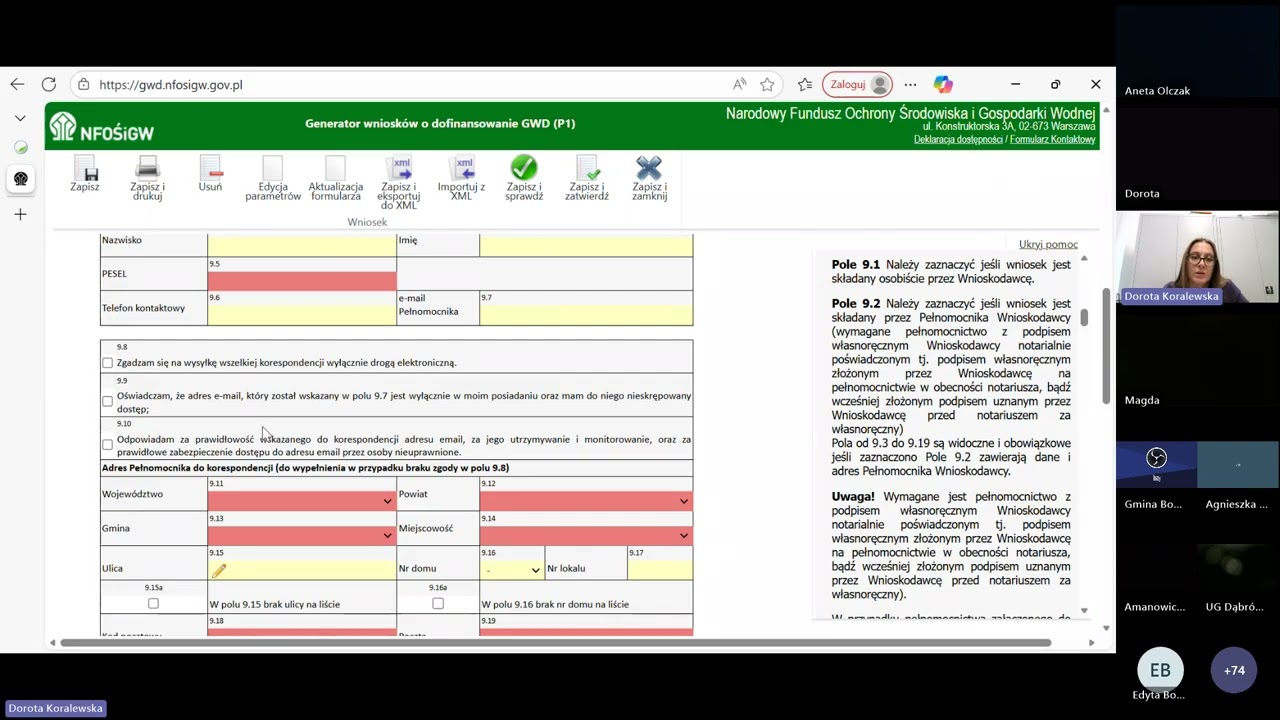The height and width of the screenshot is (720, 1280).
Task: Add this page to favorites with the star
Action: 767,85
